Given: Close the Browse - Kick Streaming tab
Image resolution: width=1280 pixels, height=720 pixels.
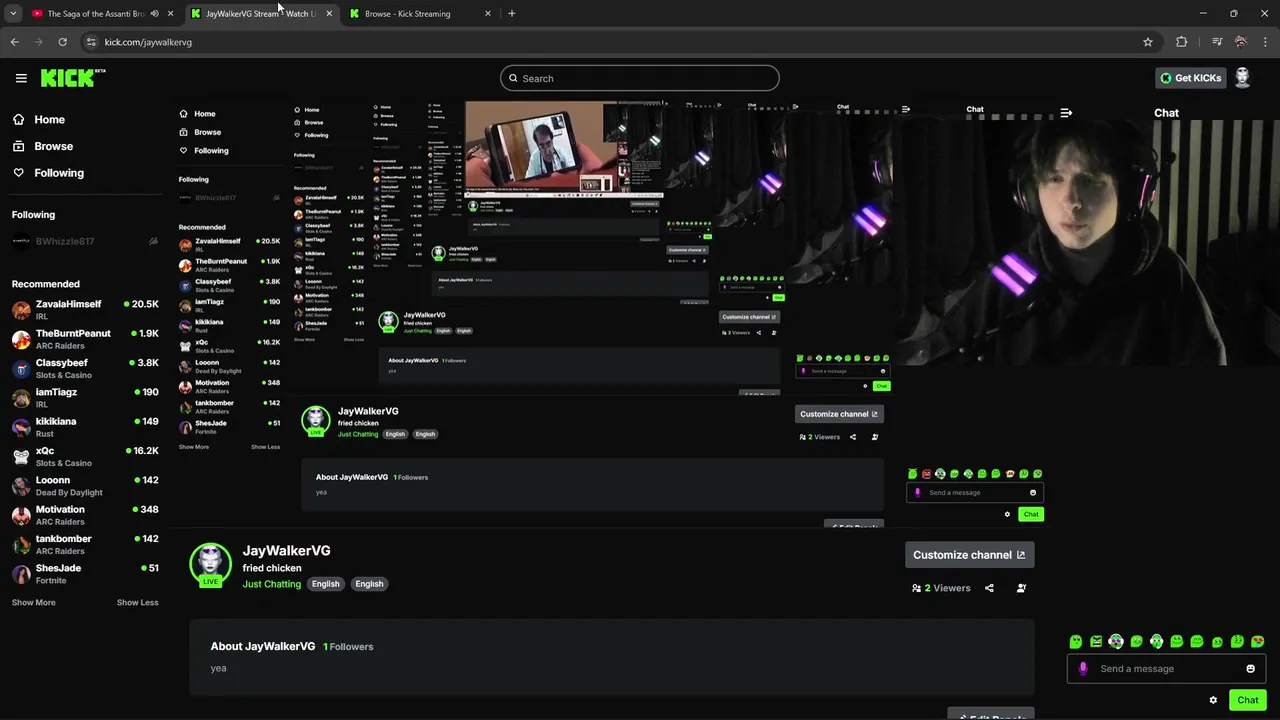Looking at the screenshot, I should [x=488, y=14].
